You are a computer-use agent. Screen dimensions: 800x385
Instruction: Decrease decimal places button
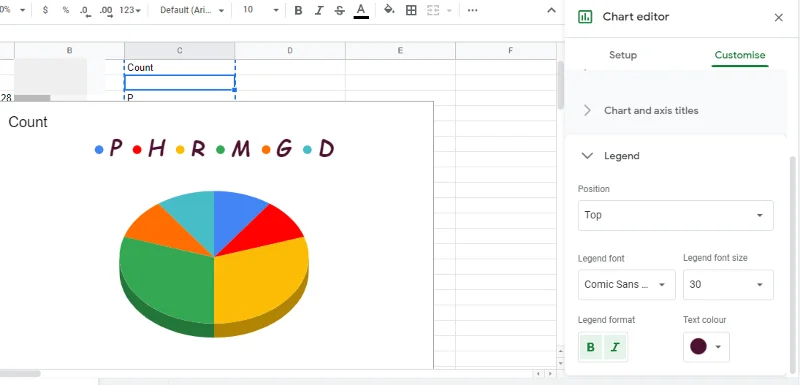click(x=86, y=11)
